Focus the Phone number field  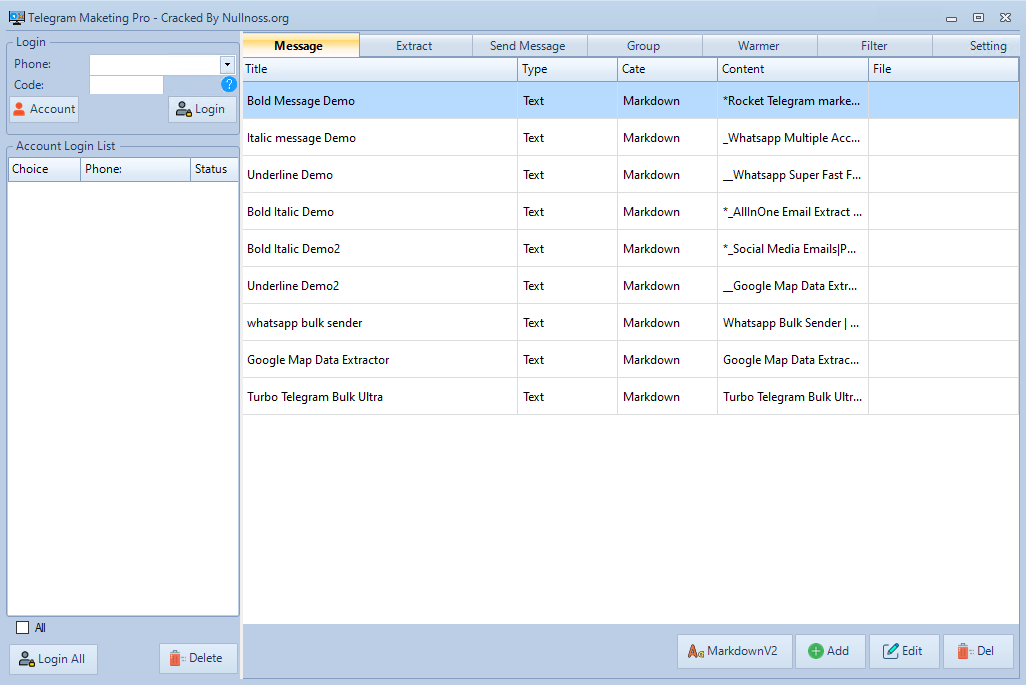point(155,64)
